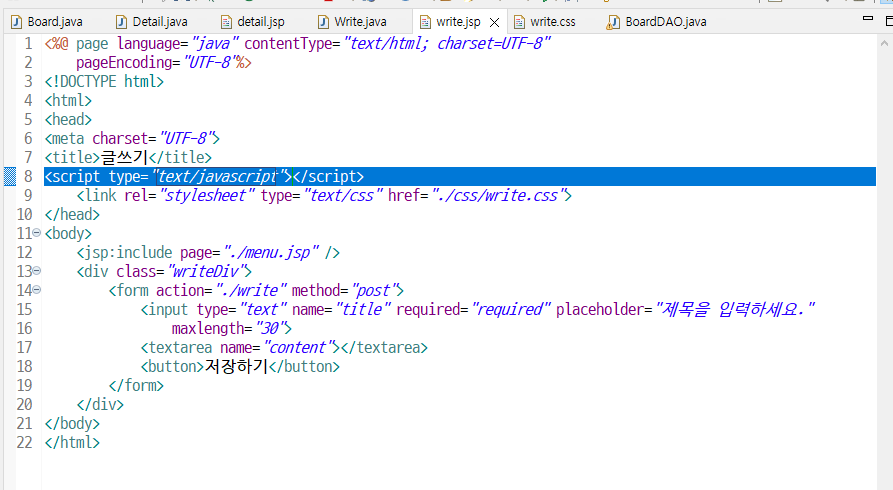Click line number 20 in the gutter
Viewport: 893px width, 490px height.
click(x=24, y=405)
